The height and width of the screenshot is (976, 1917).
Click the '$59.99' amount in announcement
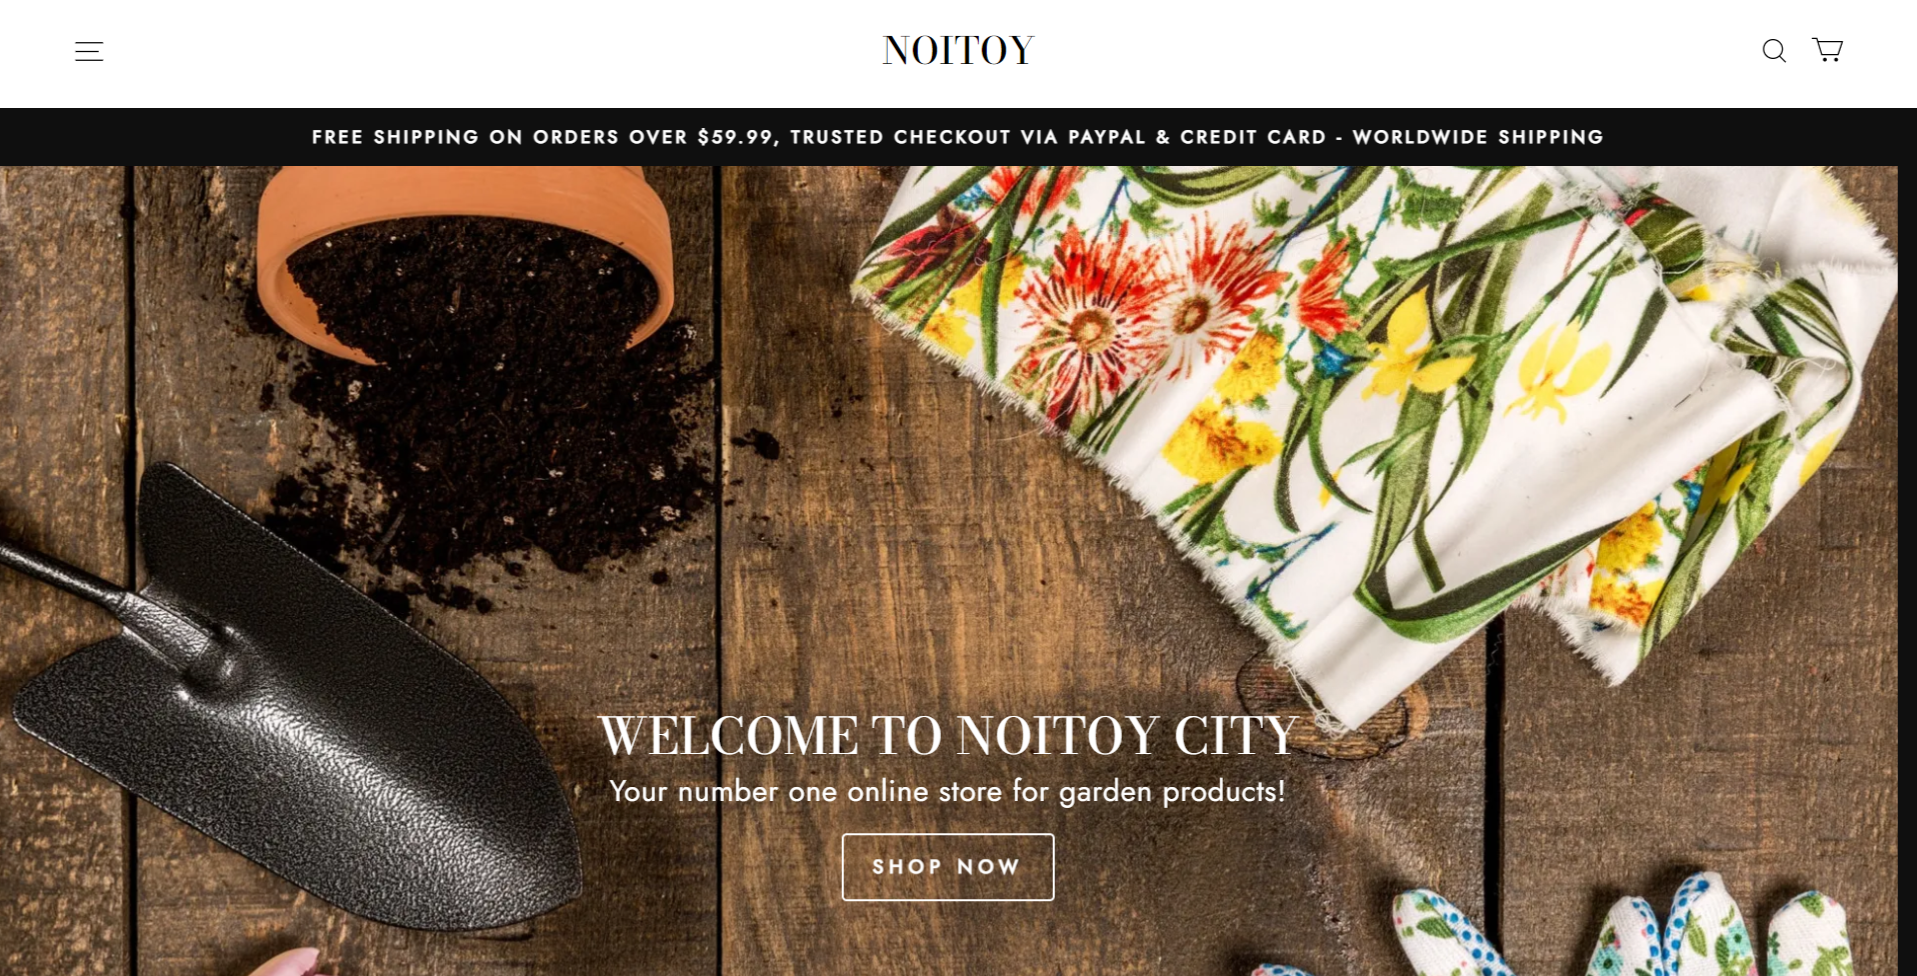(735, 137)
